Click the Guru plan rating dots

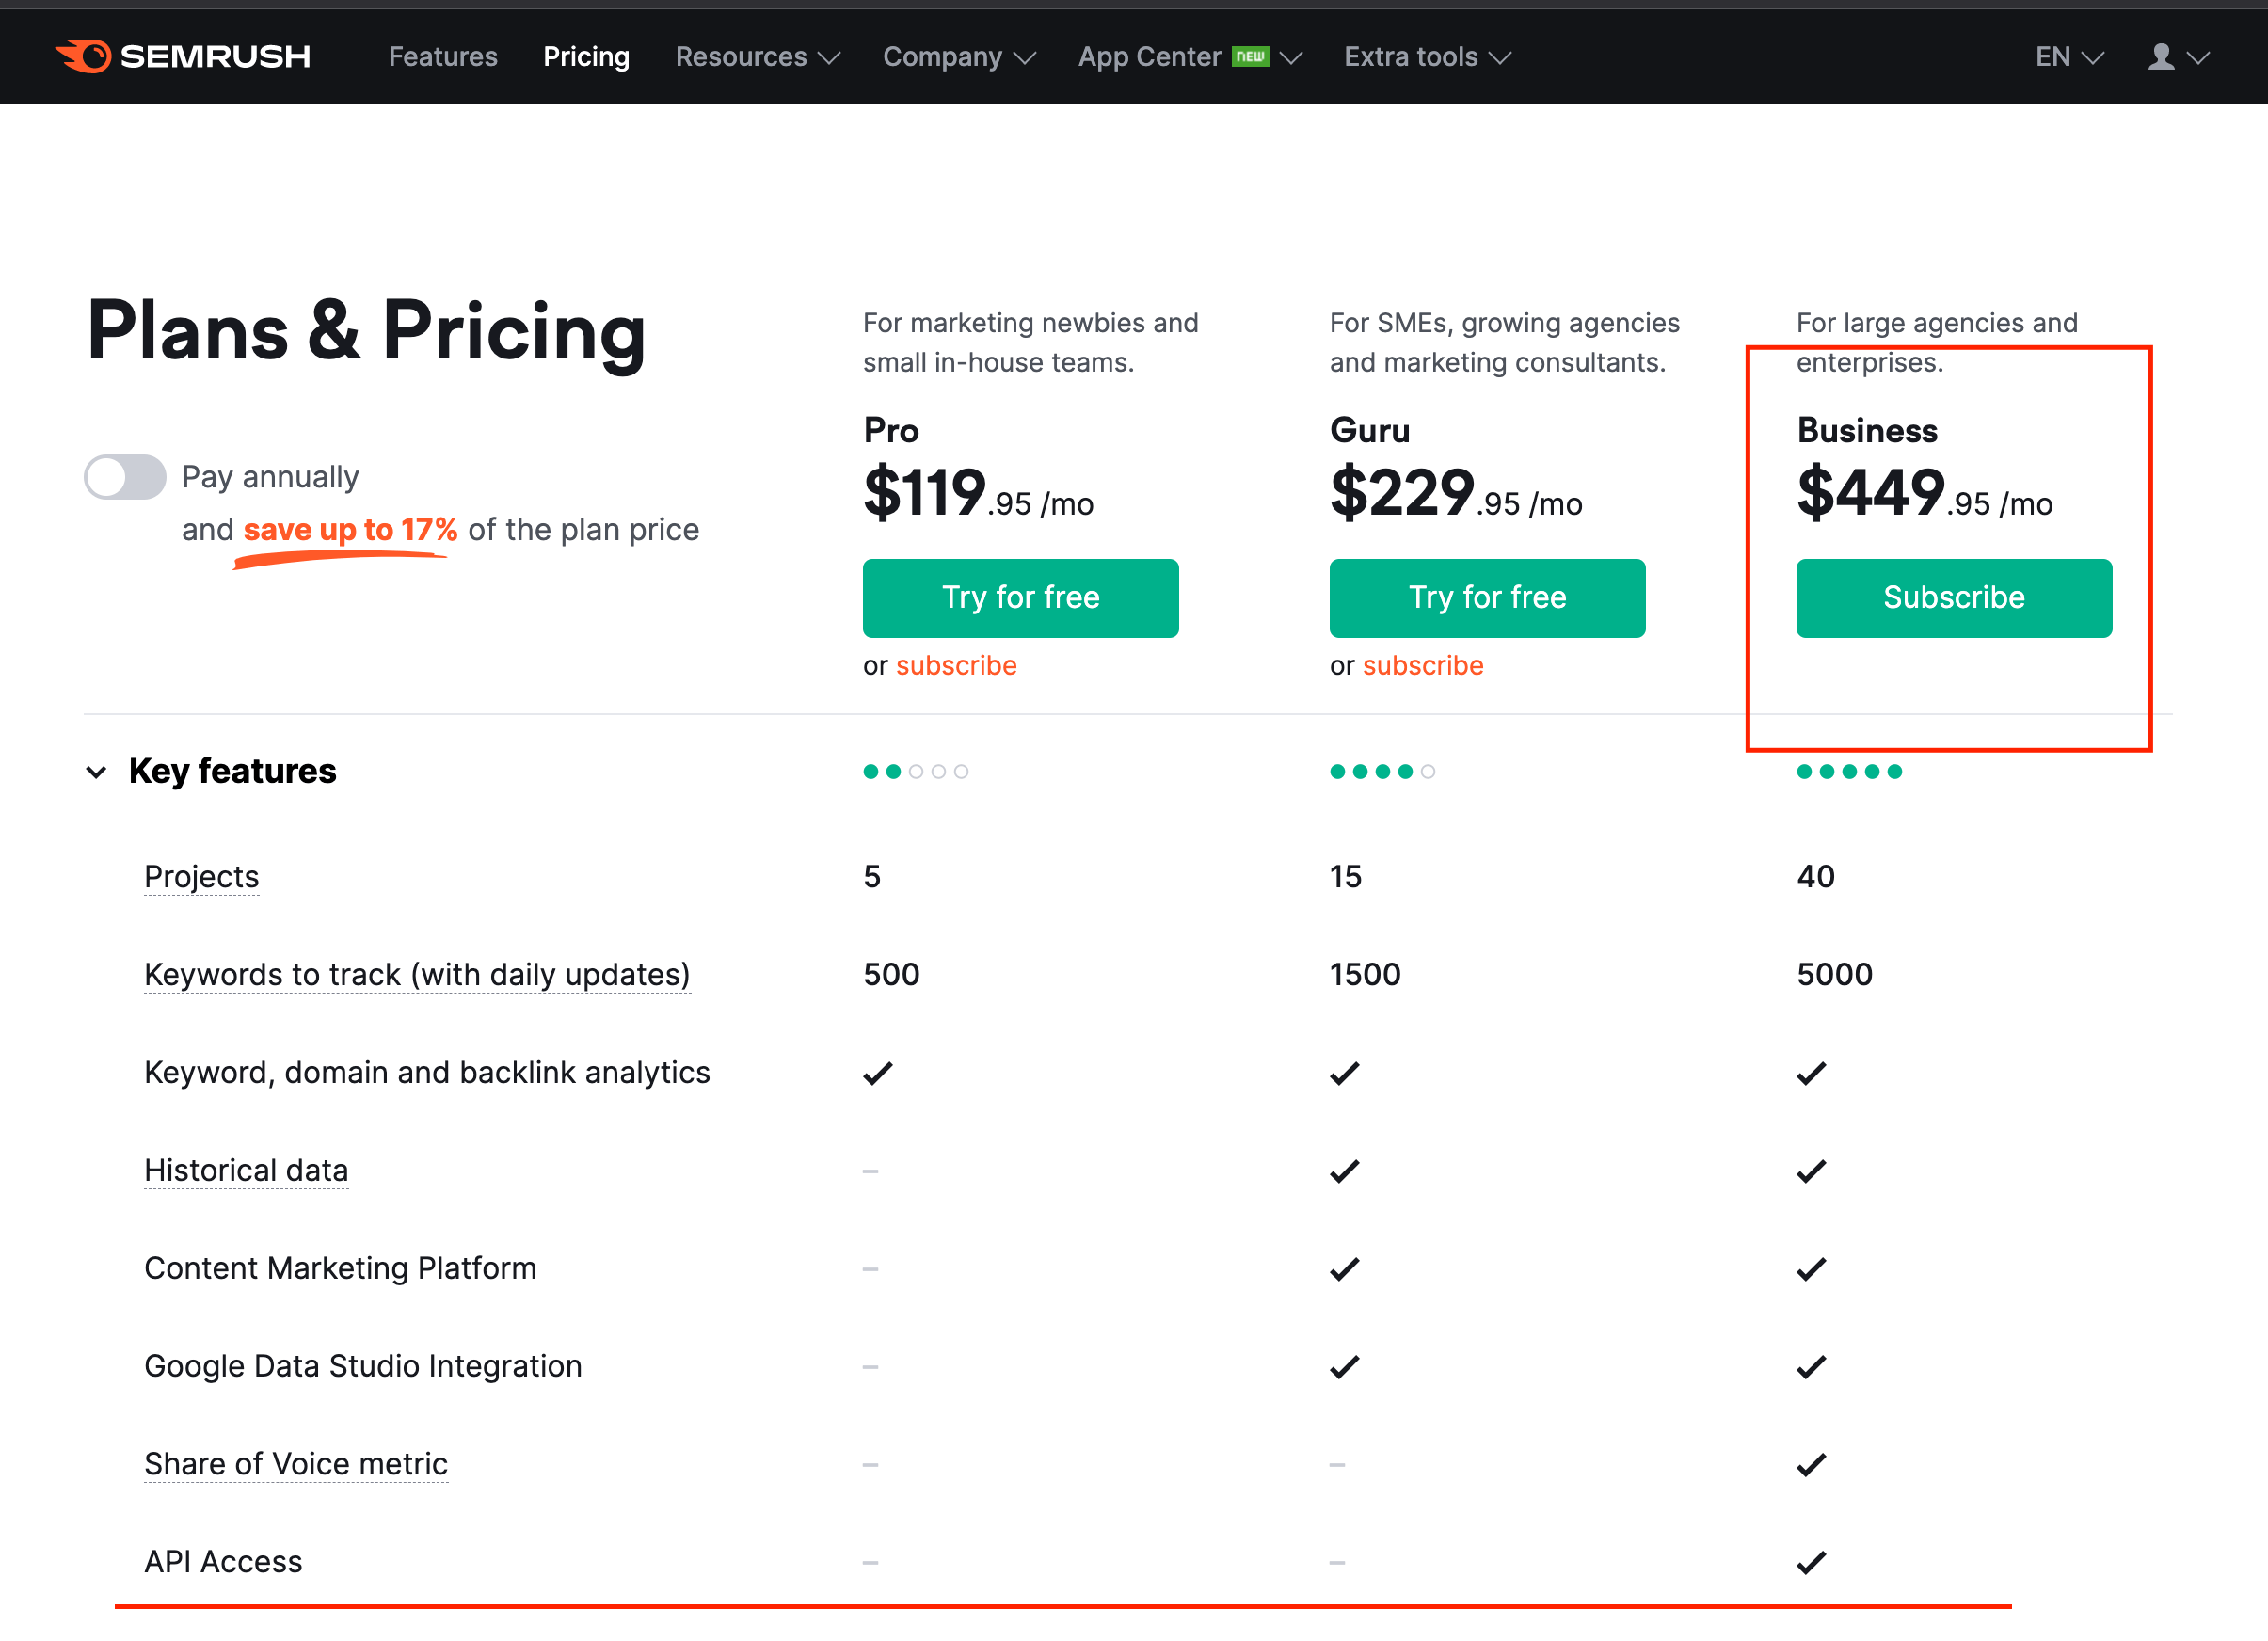tap(1382, 771)
